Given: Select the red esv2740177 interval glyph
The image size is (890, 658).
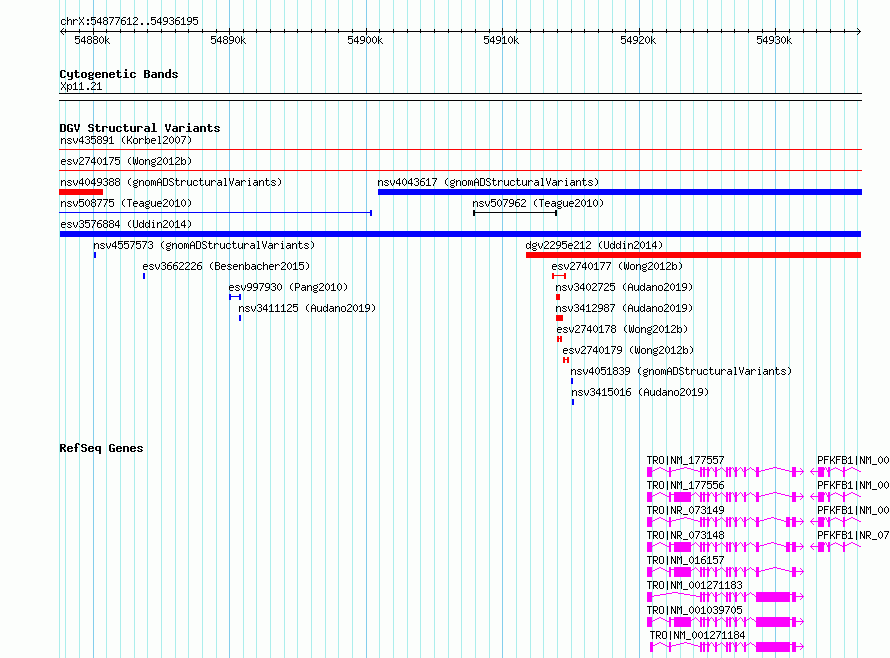Looking at the screenshot, I should click(559, 276).
